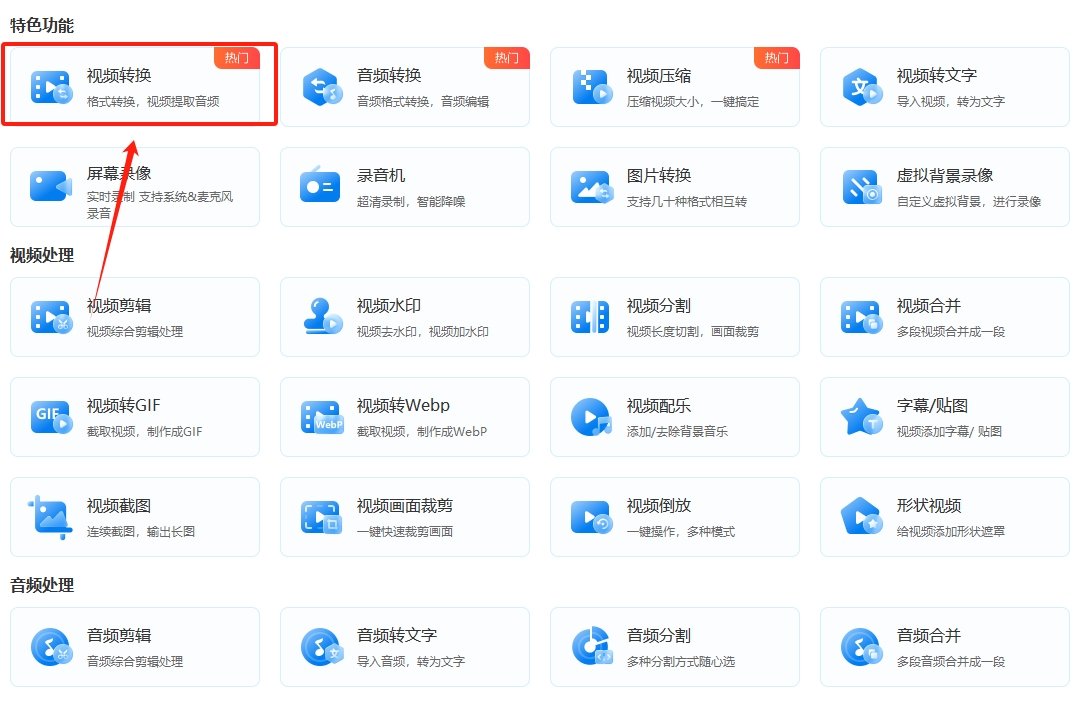The image size is (1070, 711).
Task: Click the 一键操作，多种模式 description
Action: click(681, 532)
